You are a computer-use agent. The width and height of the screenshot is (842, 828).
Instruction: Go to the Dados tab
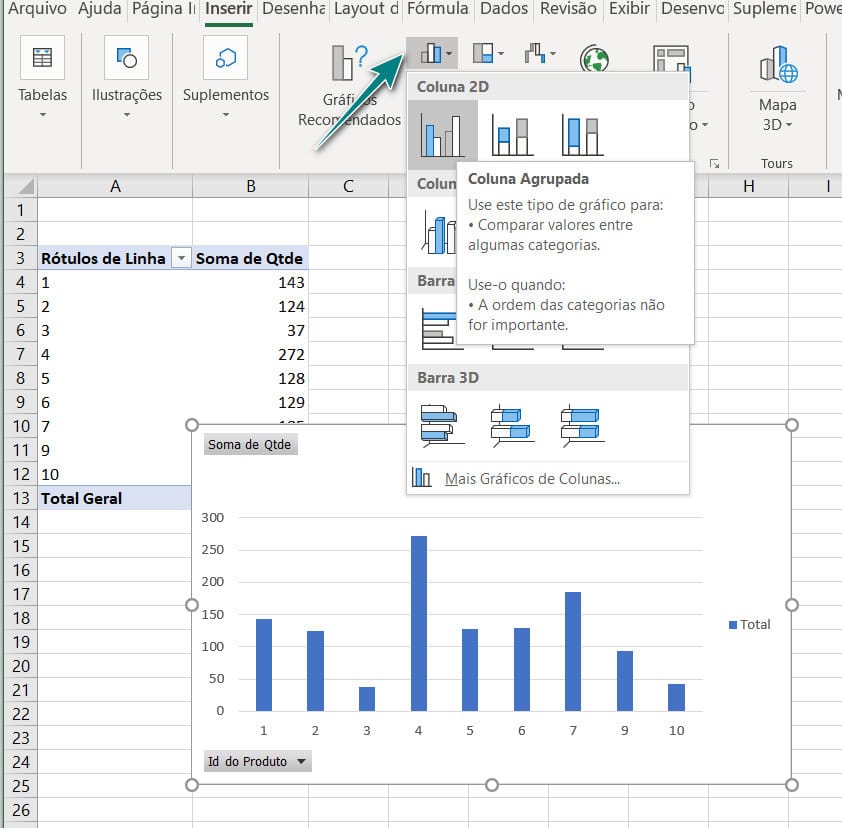(x=504, y=9)
